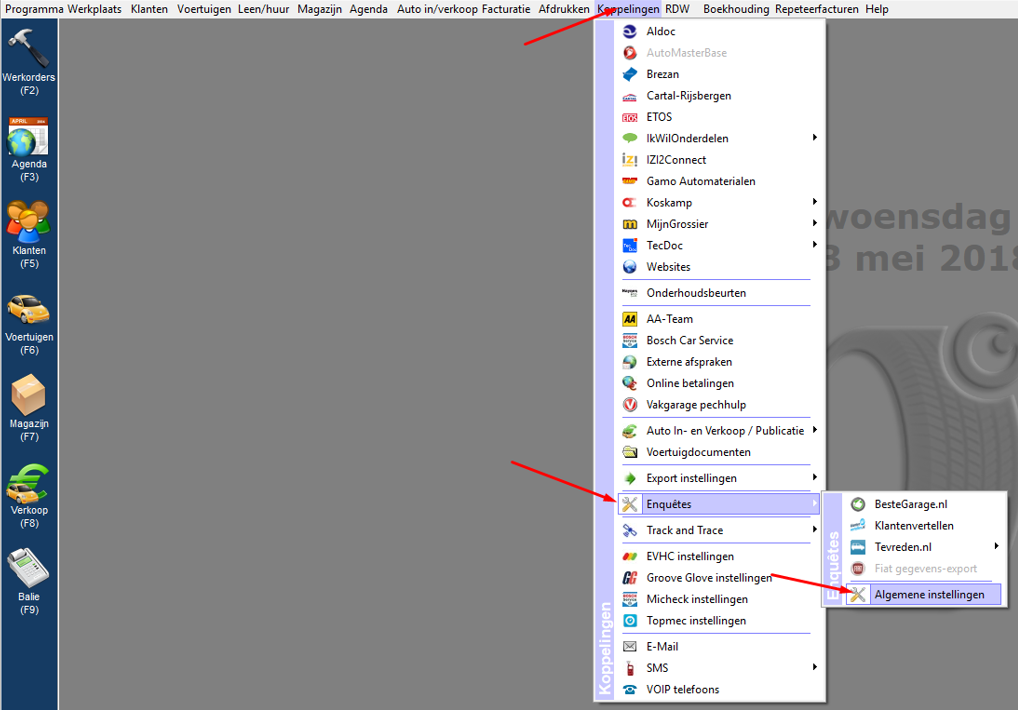Open the RDW menu

point(677,9)
